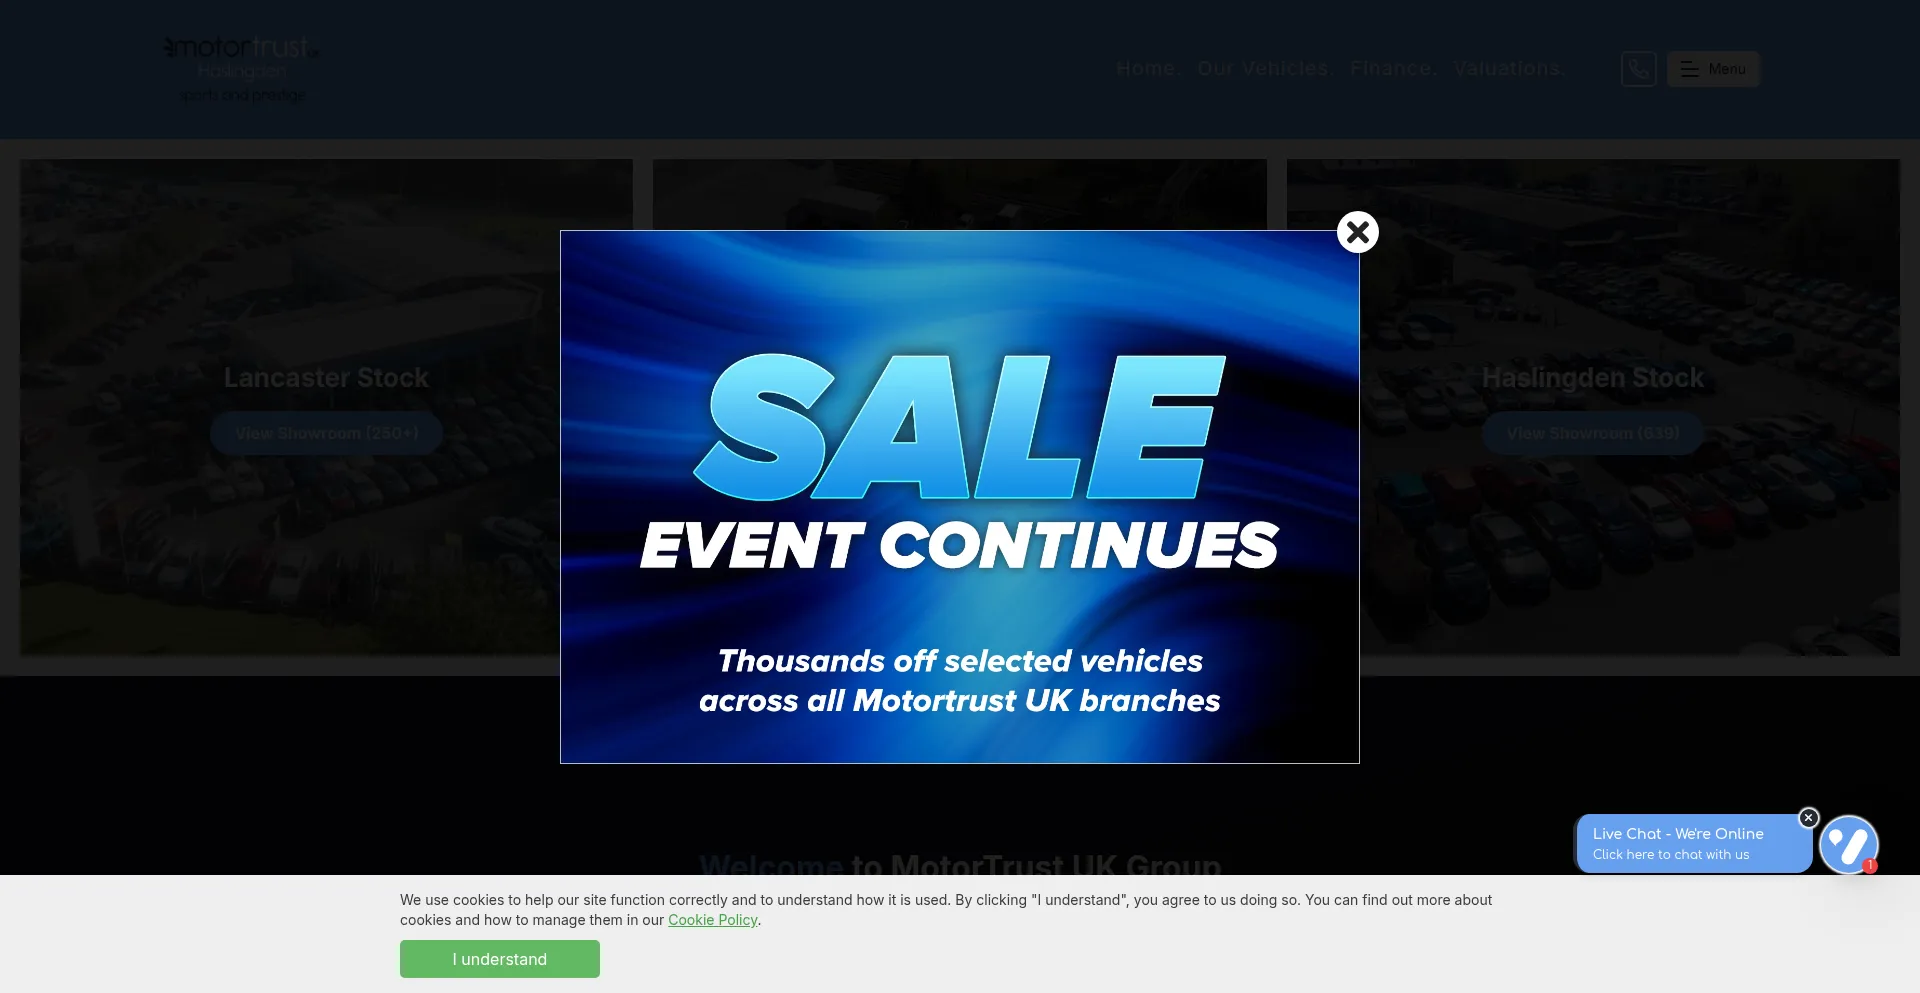Screen dimensions: 1920x993
Task: Click the Motortrust logo
Action: [x=241, y=69]
